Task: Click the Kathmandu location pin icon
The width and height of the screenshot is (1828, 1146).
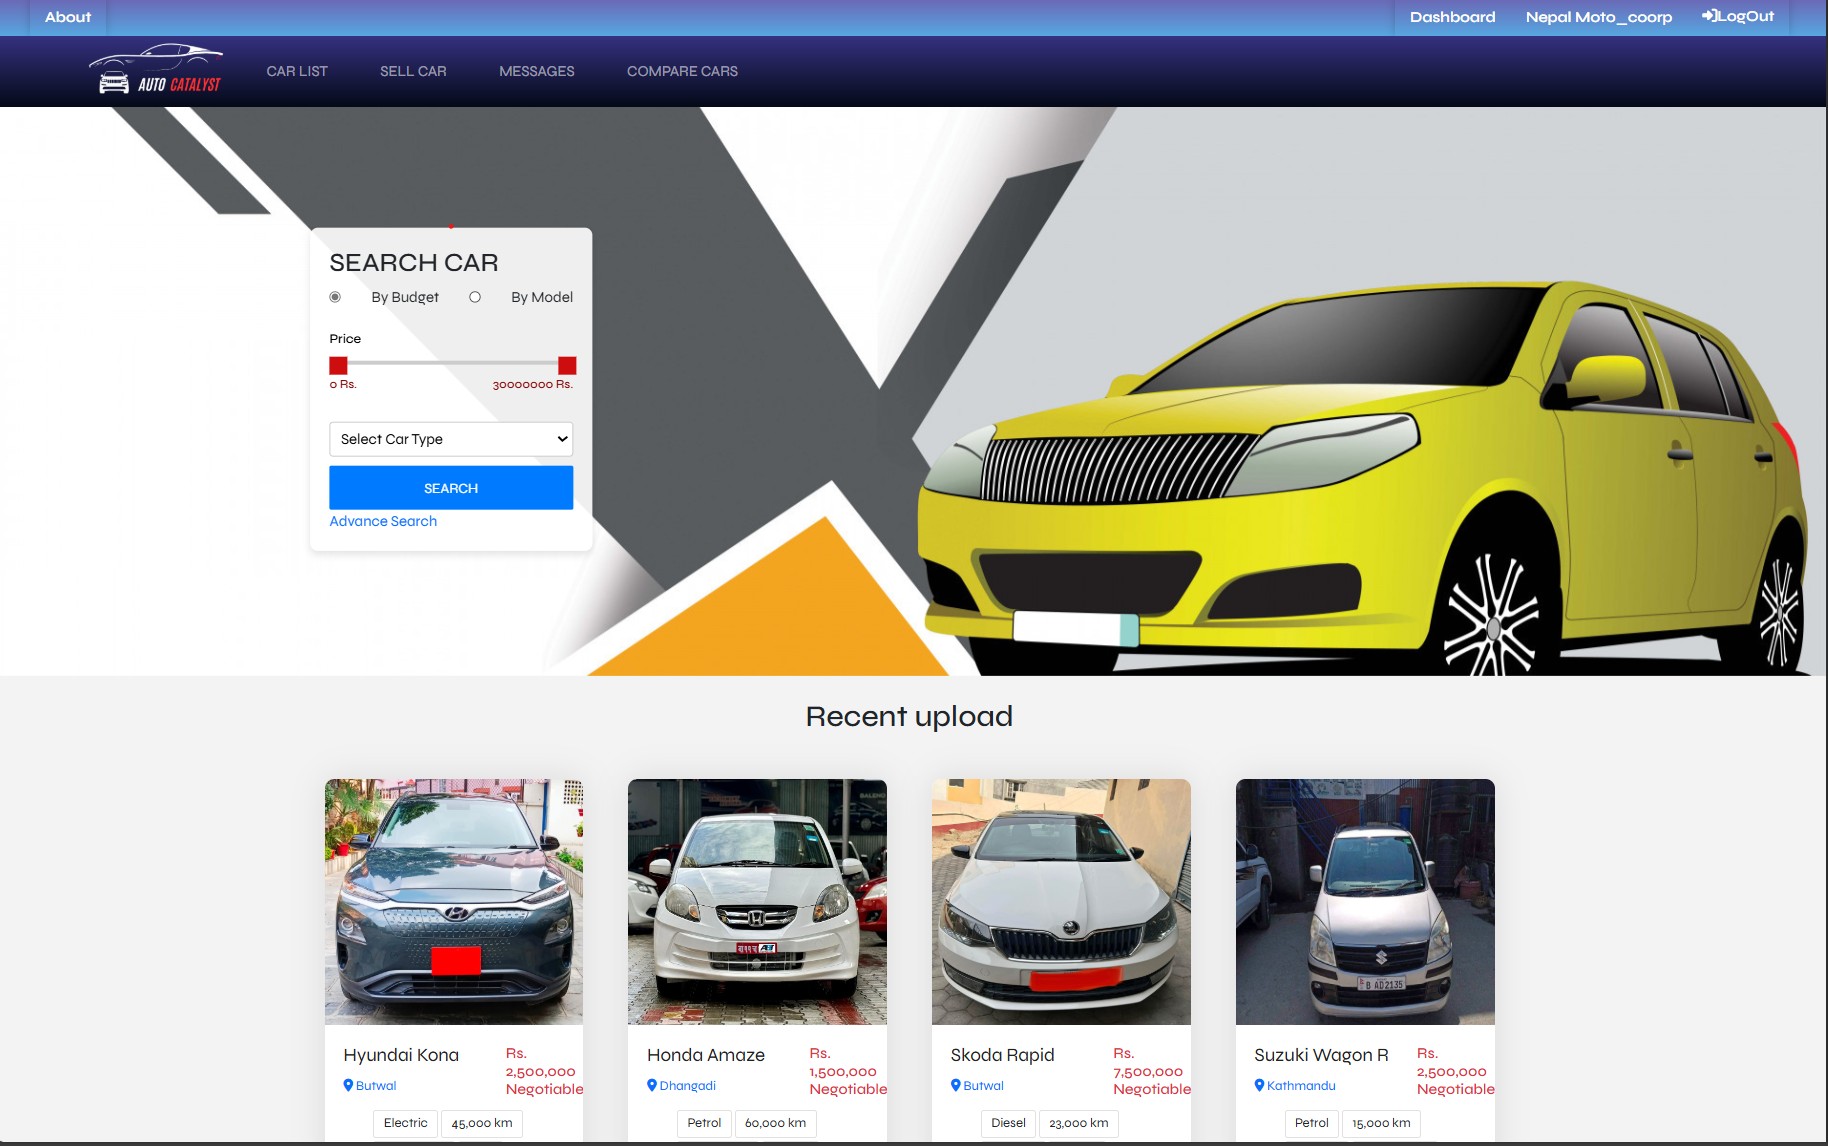Action: click(x=1259, y=1085)
